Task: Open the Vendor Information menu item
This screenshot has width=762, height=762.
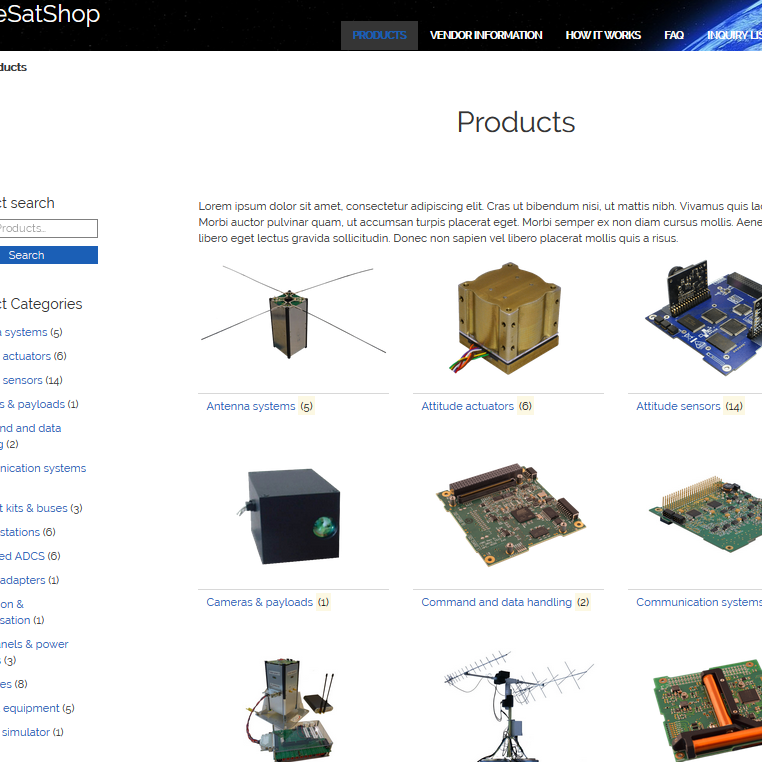Action: [486, 35]
